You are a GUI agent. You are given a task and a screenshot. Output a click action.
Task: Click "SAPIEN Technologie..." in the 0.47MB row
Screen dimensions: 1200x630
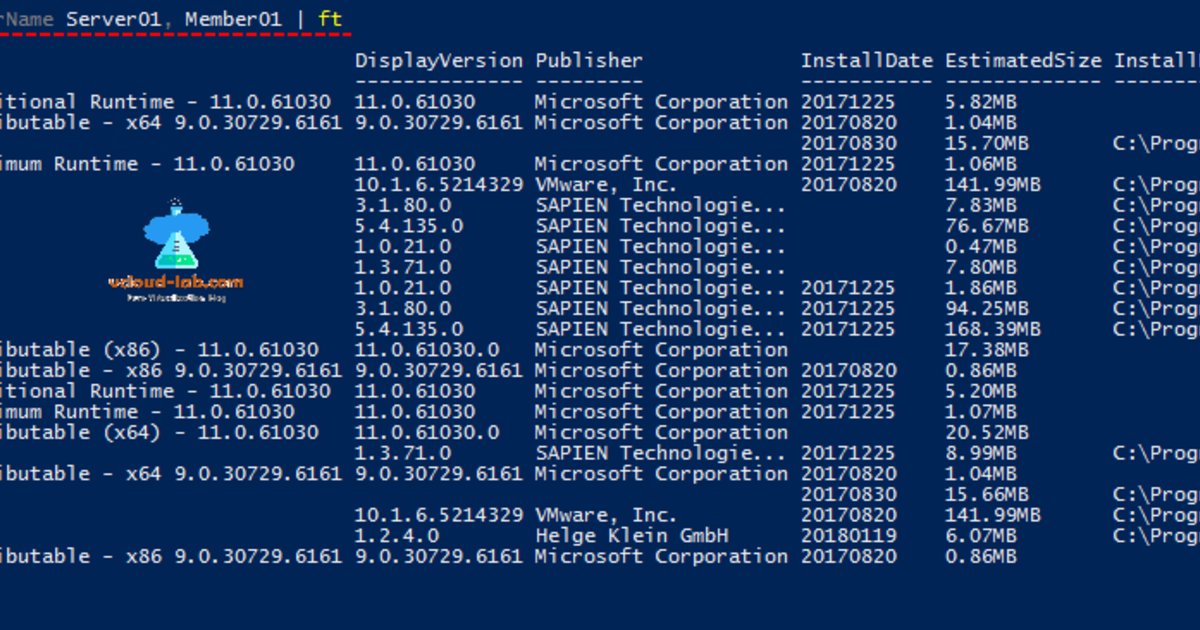[x=661, y=246]
